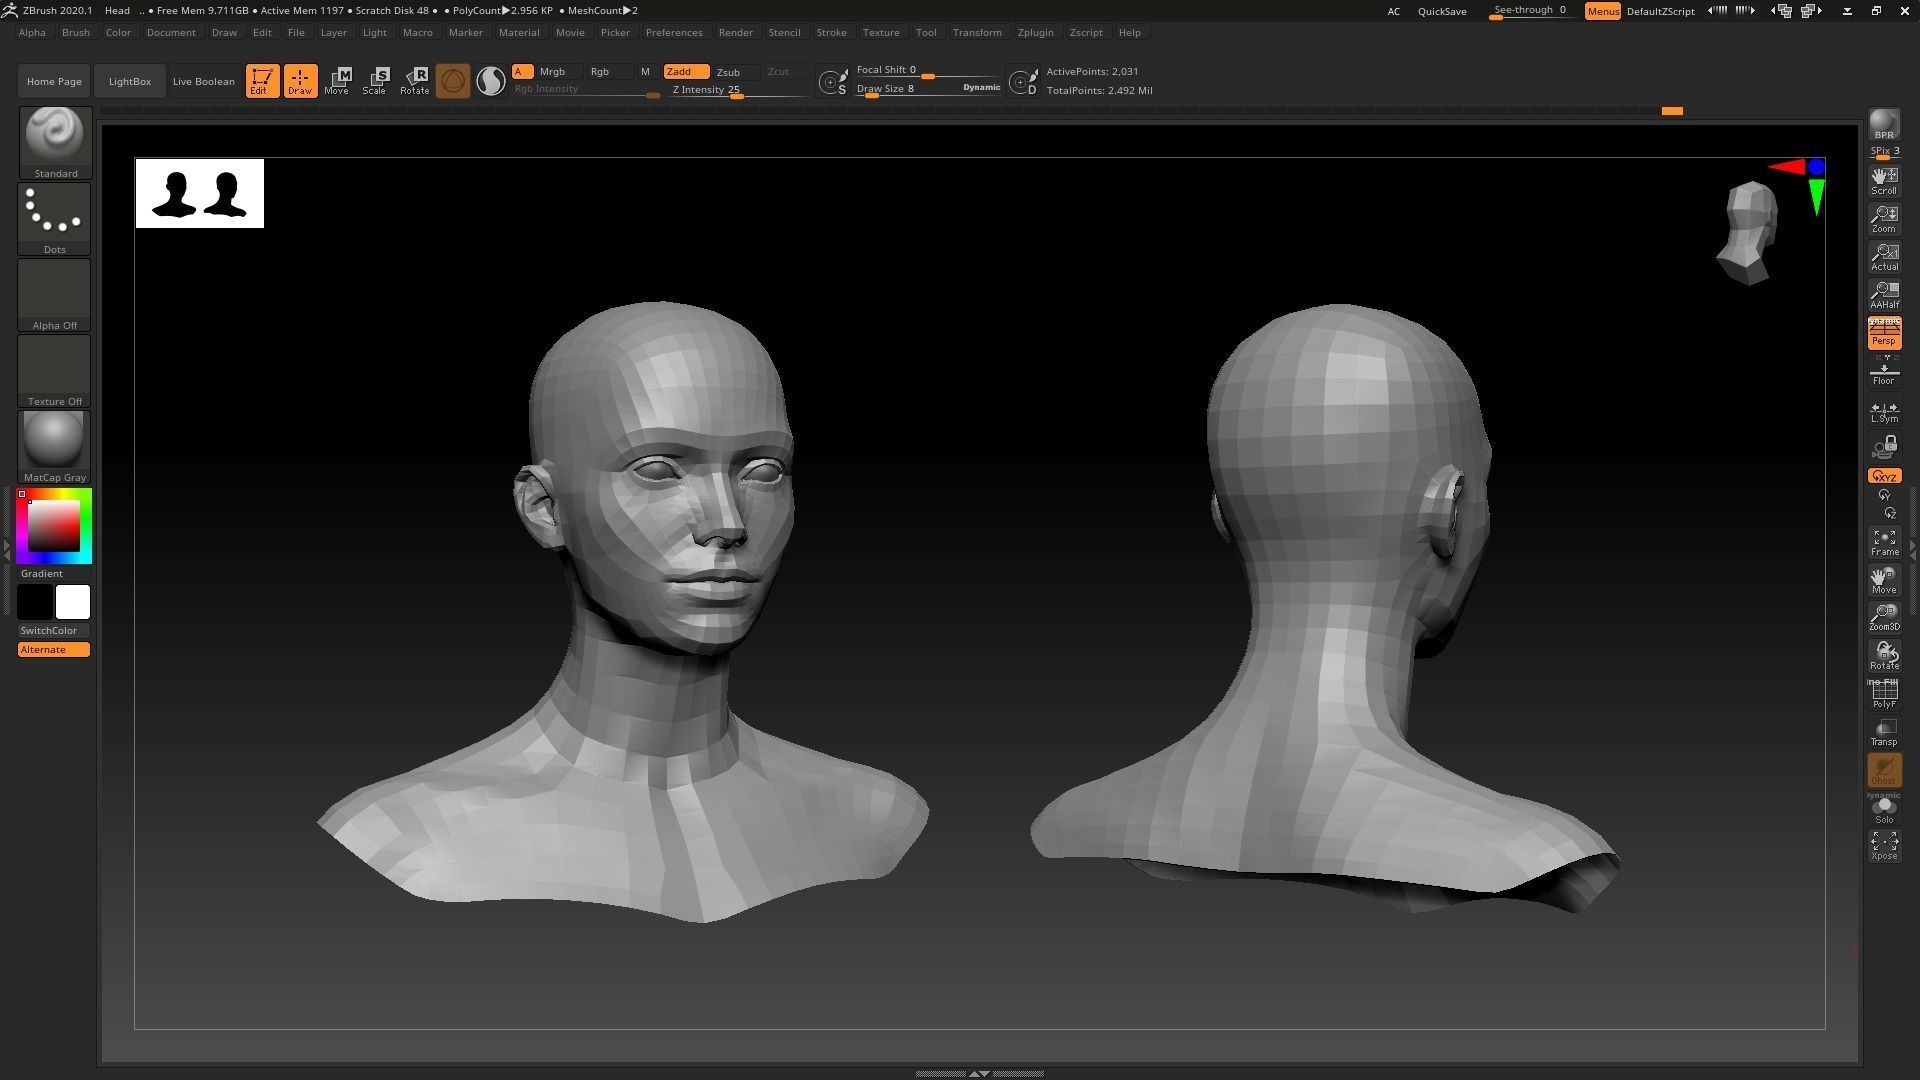
Task: Click the head orientation cam view icon
Action: [1749, 232]
